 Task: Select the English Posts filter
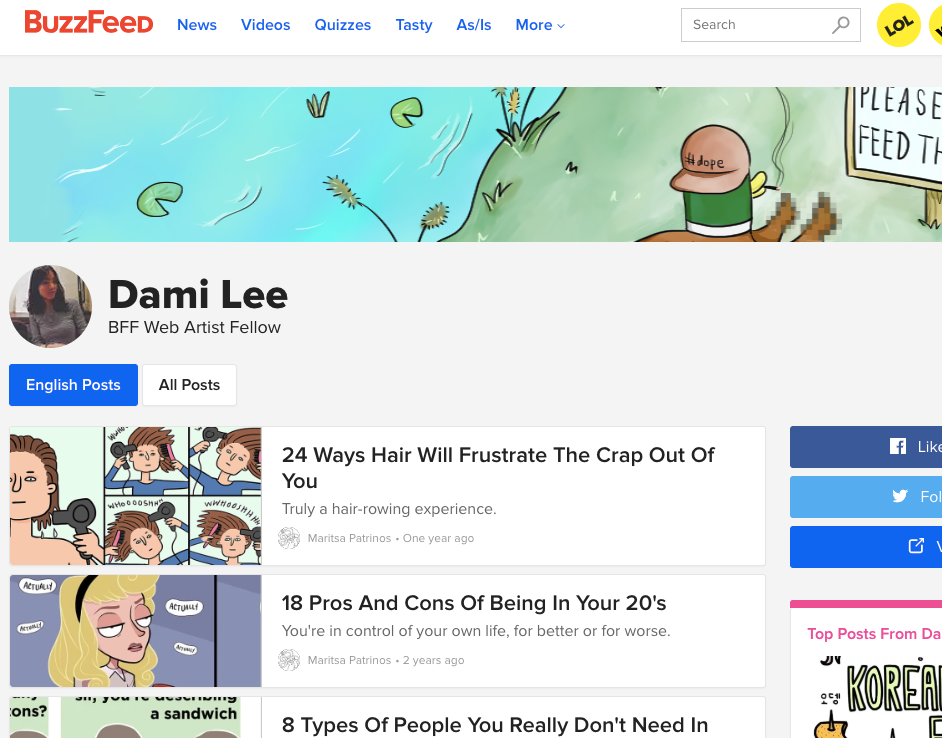pos(73,385)
